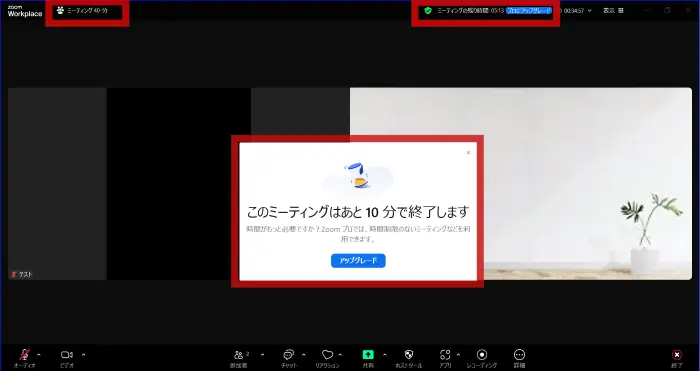Expand the apps options chevron
The width and height of the screenshot is (700, 371).
[x=458, y=355]
